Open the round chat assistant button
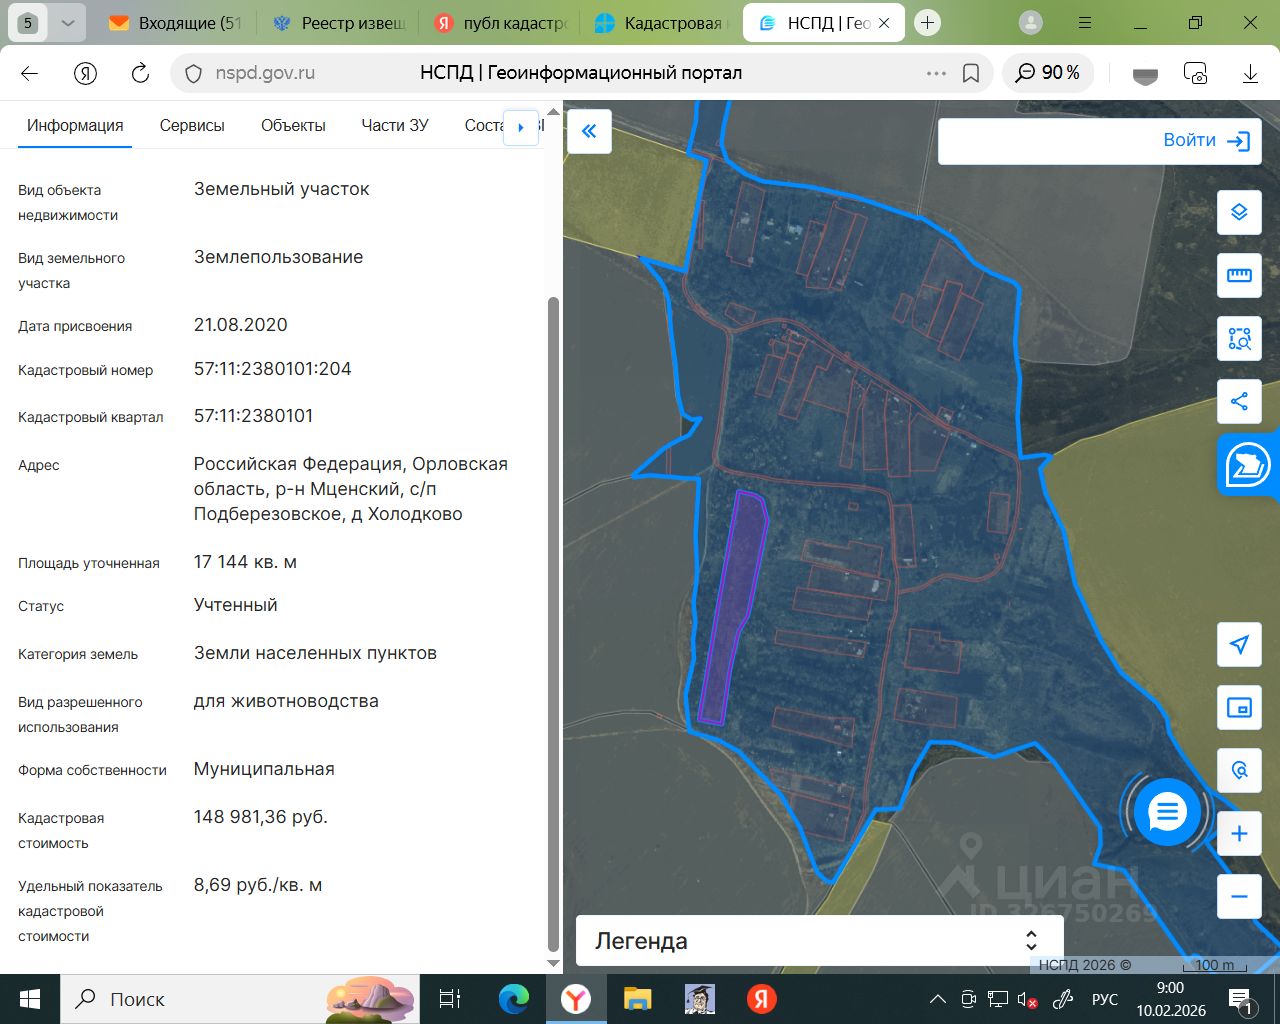The image size is (1280, 1024). coord(1167,812)
